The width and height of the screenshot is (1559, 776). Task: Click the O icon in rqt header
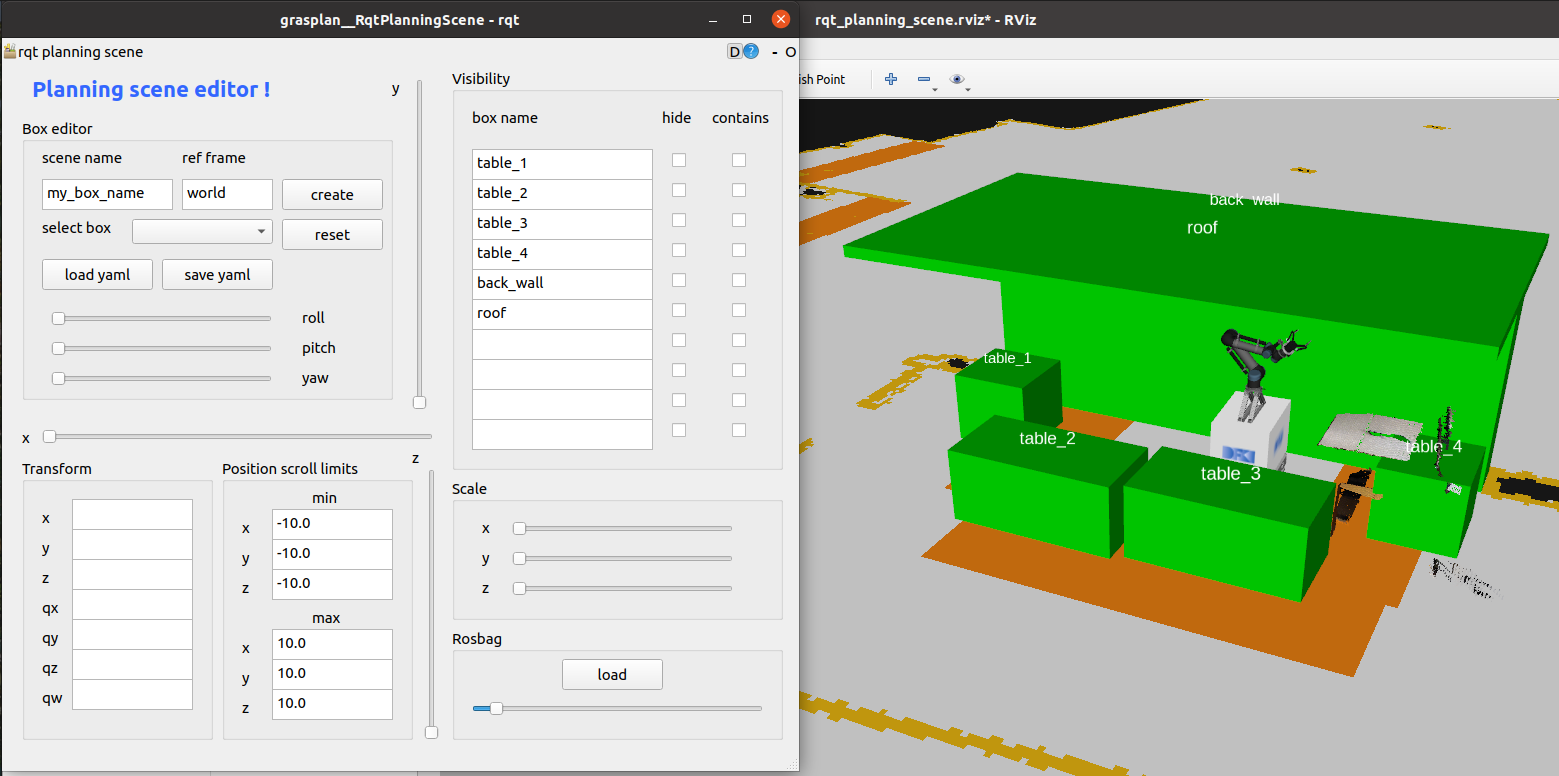[x=791, y=52]
